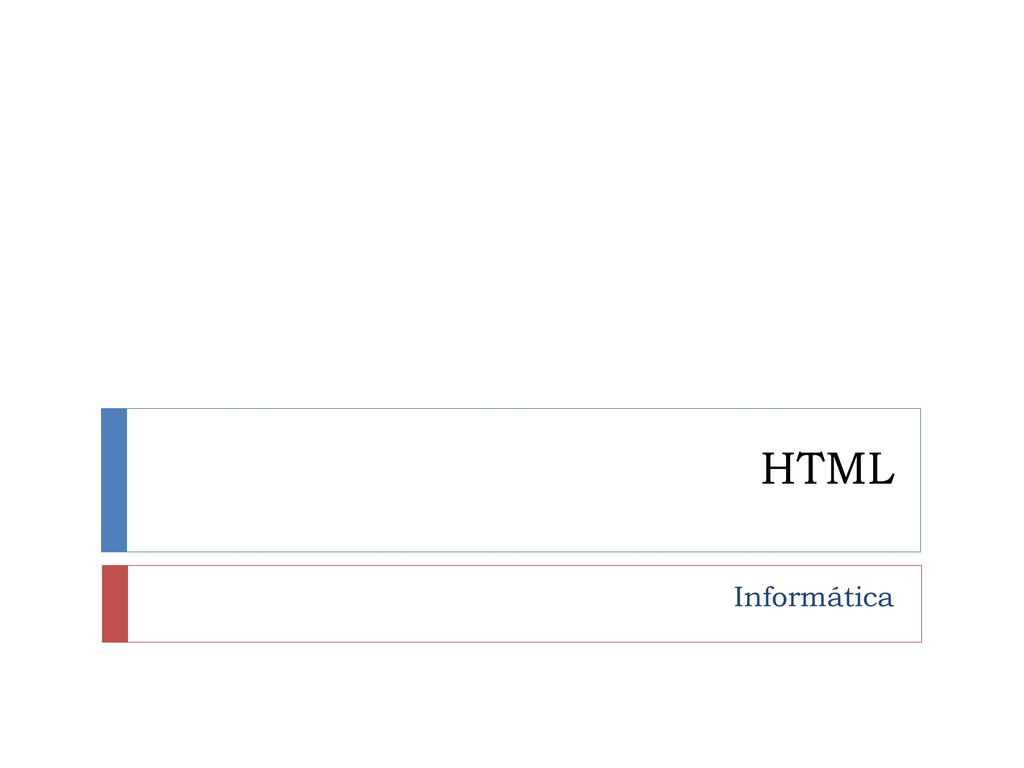Click the letter H in HTML
1024x768 pixels.
click(777, 469)
